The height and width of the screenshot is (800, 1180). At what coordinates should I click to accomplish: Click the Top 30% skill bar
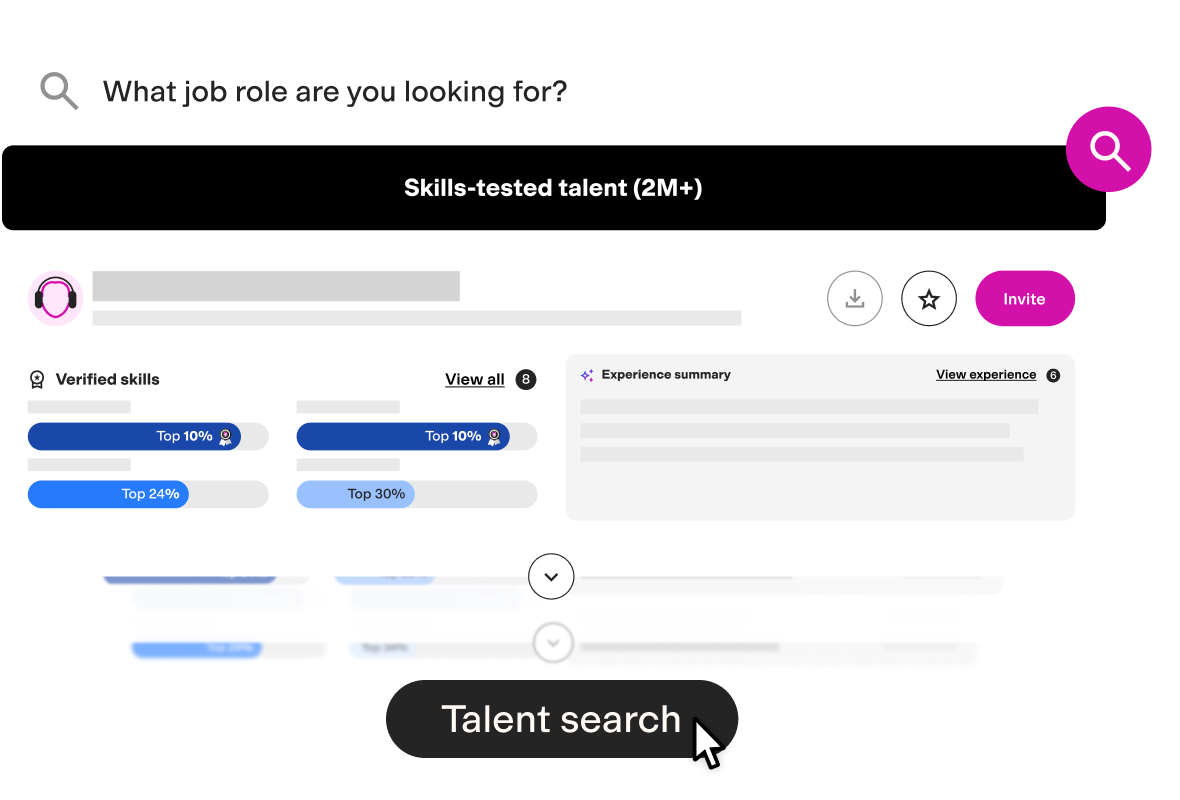(416, 494)
